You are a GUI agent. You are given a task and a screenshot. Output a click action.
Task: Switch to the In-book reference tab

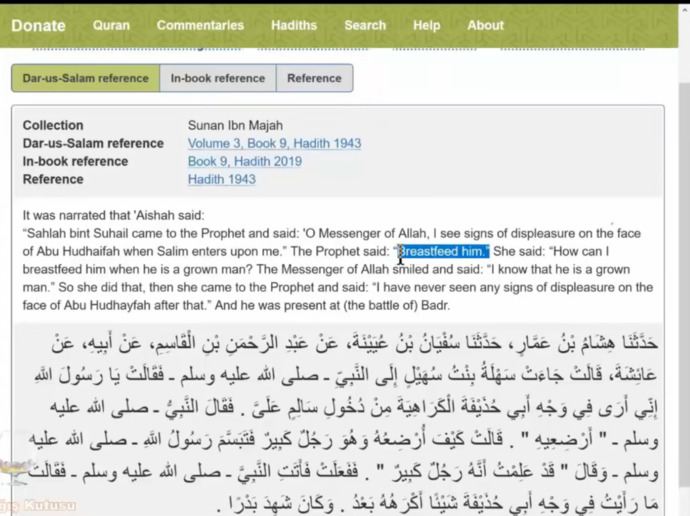tap(218, 78)
